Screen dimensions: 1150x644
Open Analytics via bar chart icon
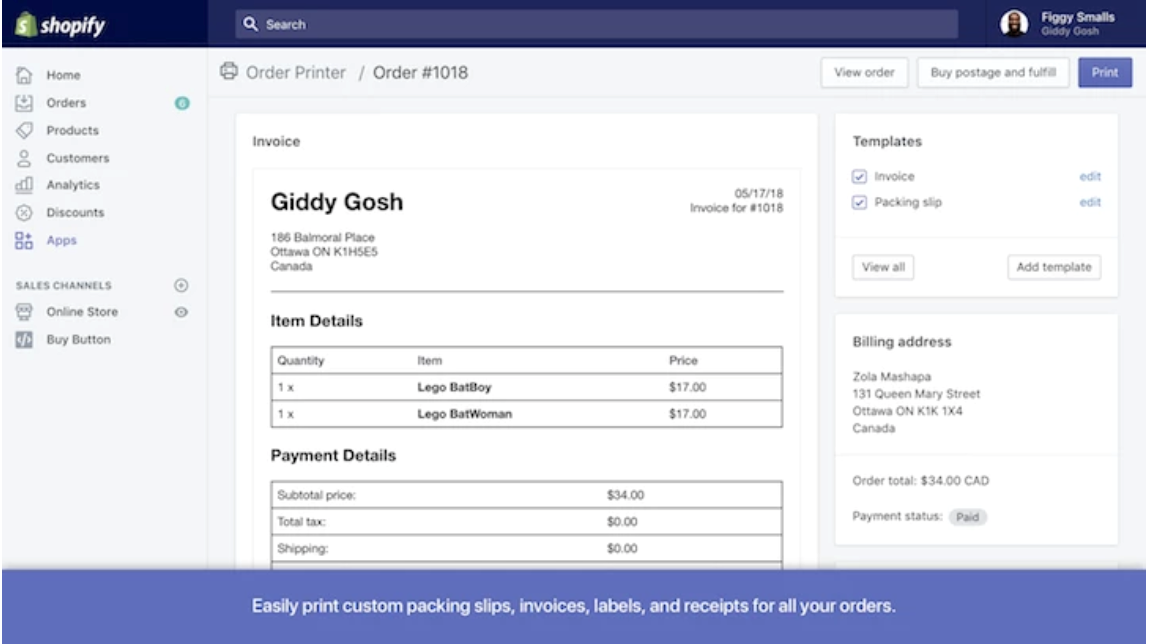coord(25,185)
